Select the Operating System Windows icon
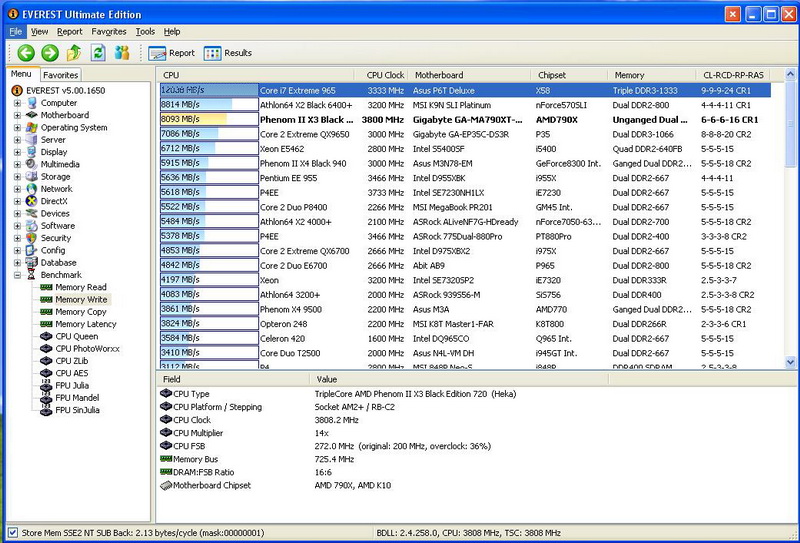This screenshot has height=543, width=800. click(x=32, y=127)
